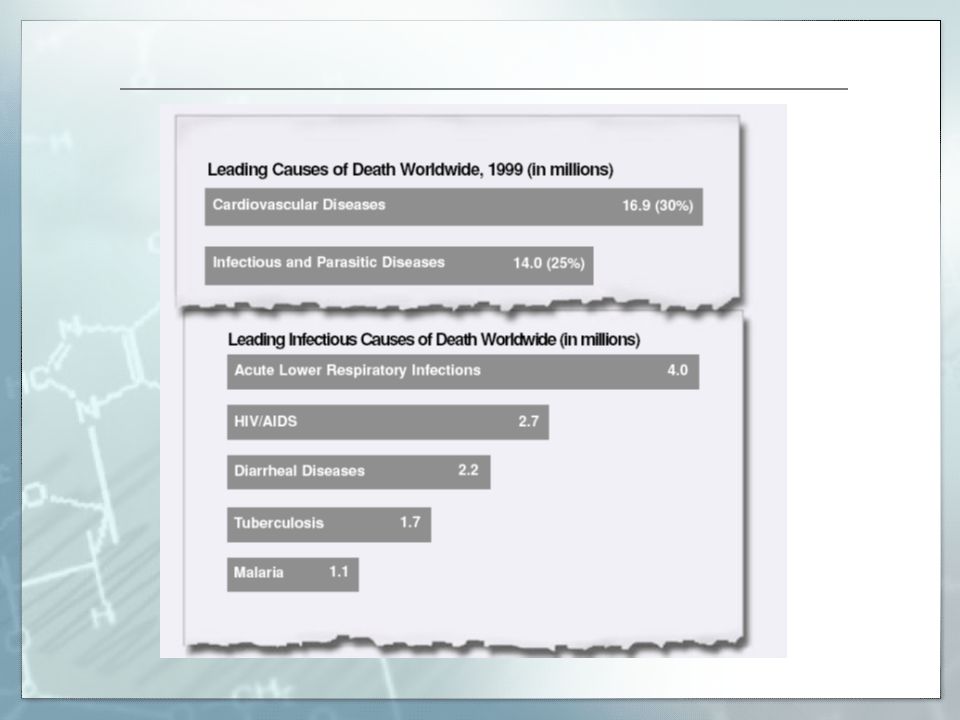This screenshot has width=960, height=720.
Task: Click the '1.1' value
Action: click(339, 572)
